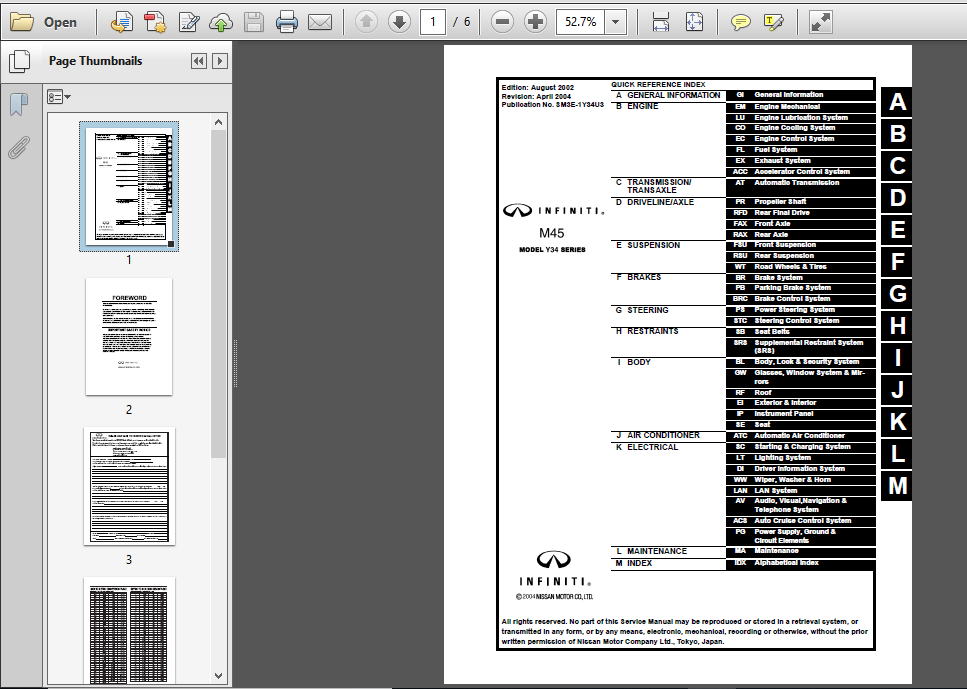The image size is (967, 689).
Task: Open thumbnail options menu dropdown
Action: [x=59, y=97]
